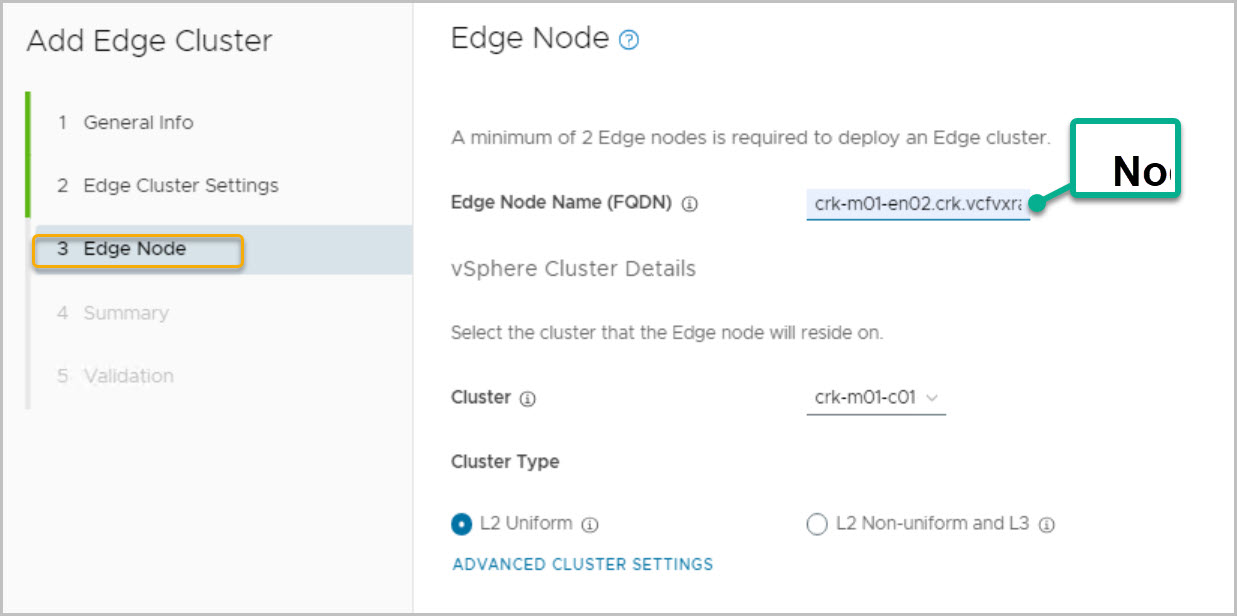
Task: Open step 5 Validation
Action: (128, 376)
